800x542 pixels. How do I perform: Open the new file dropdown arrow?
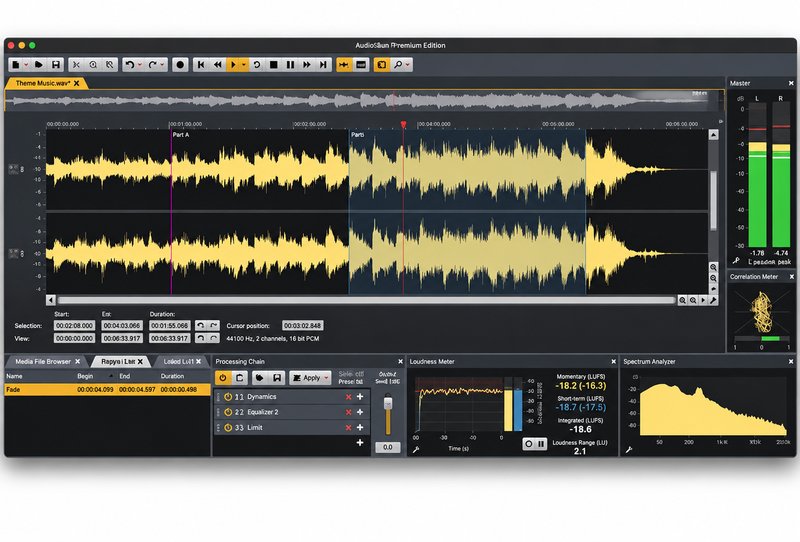point(26,65)
